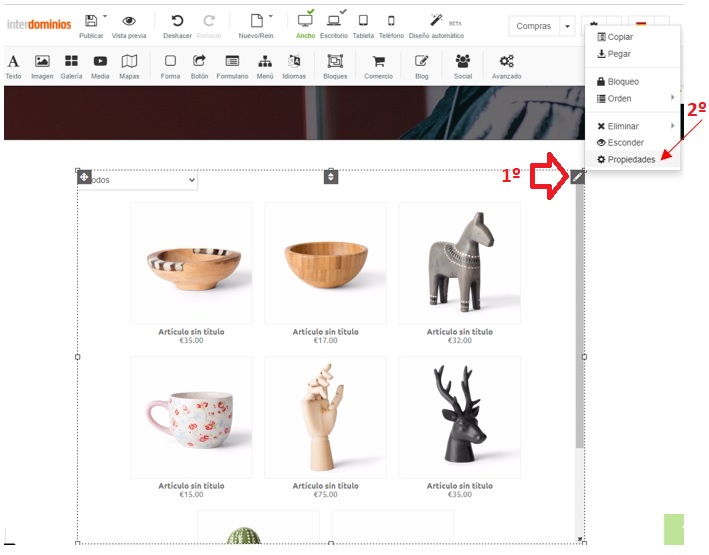709x555 pixels.
Task: Expand the Compras dropdown arrow
Action: 567,26
